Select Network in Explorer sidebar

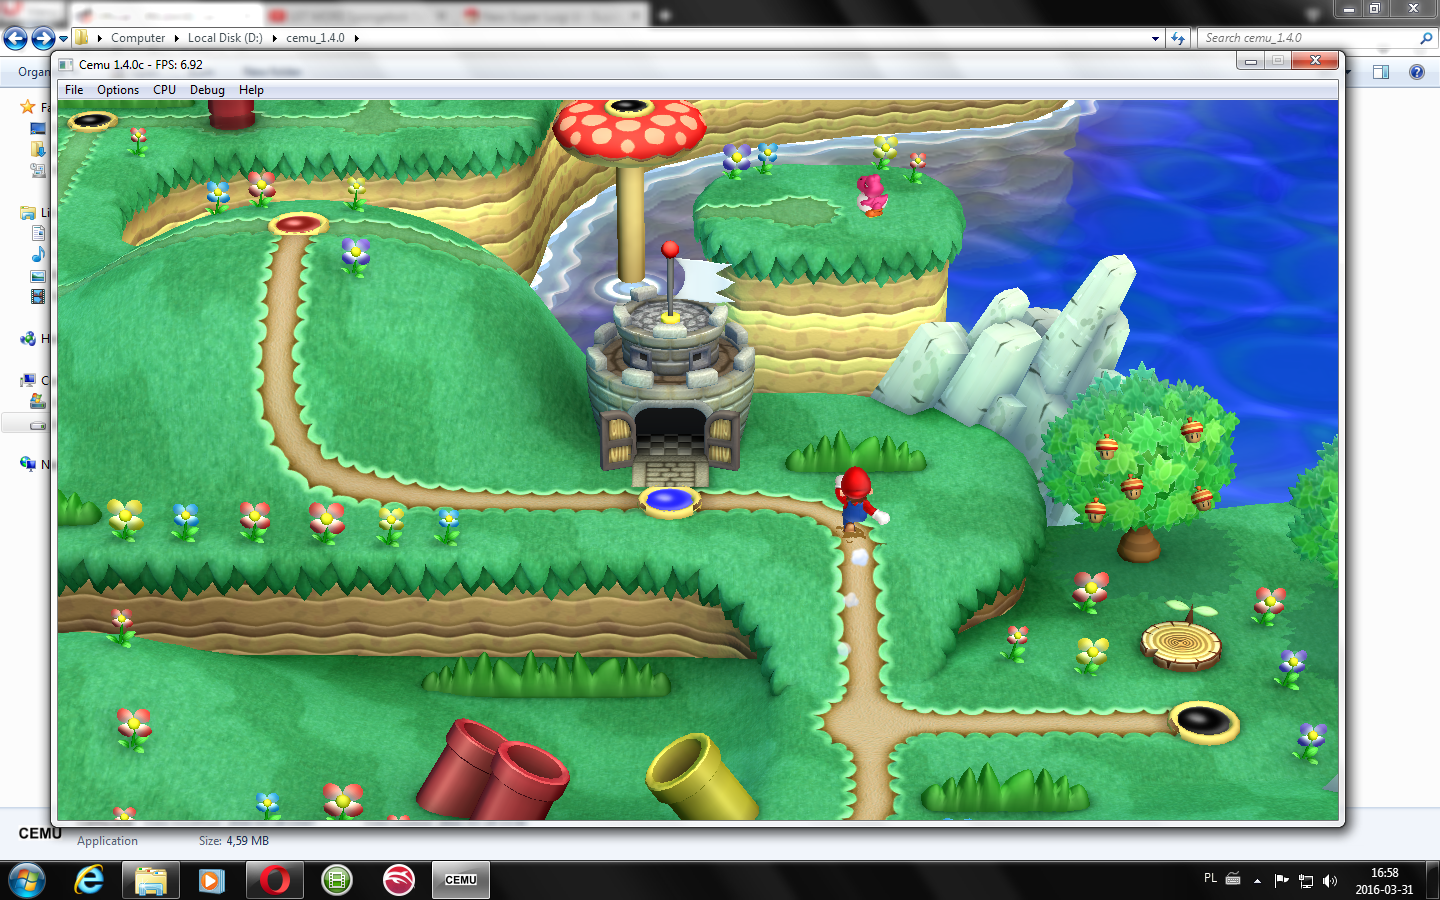pos(28,464)
